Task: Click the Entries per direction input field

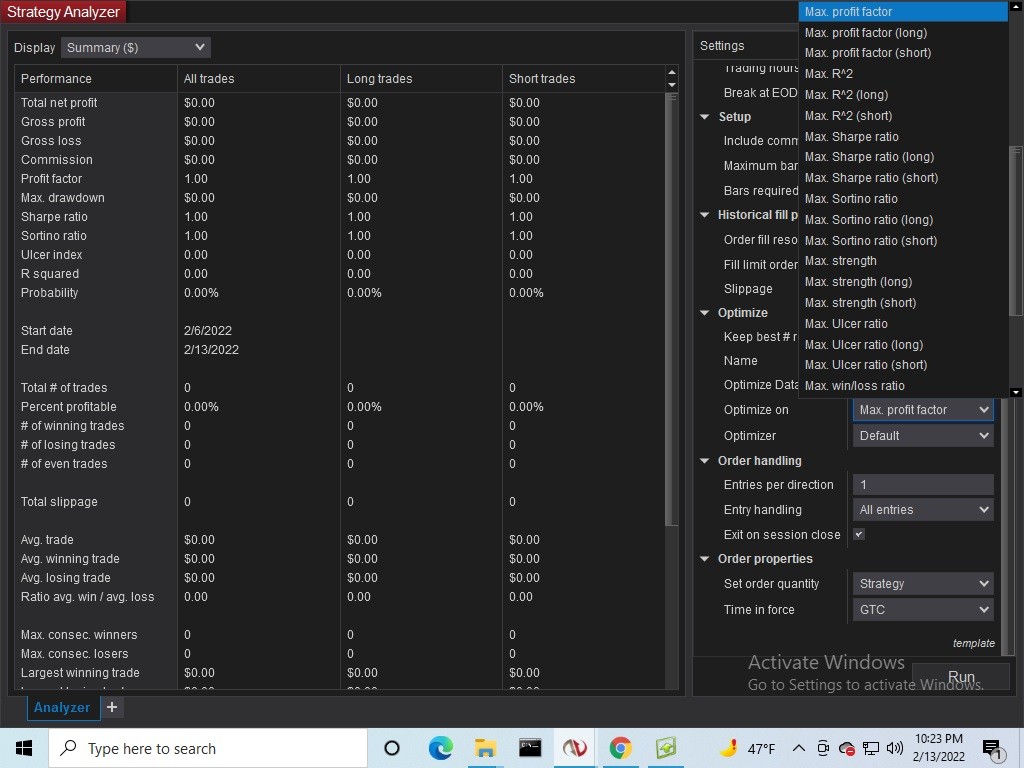Action: click(922, 485)
